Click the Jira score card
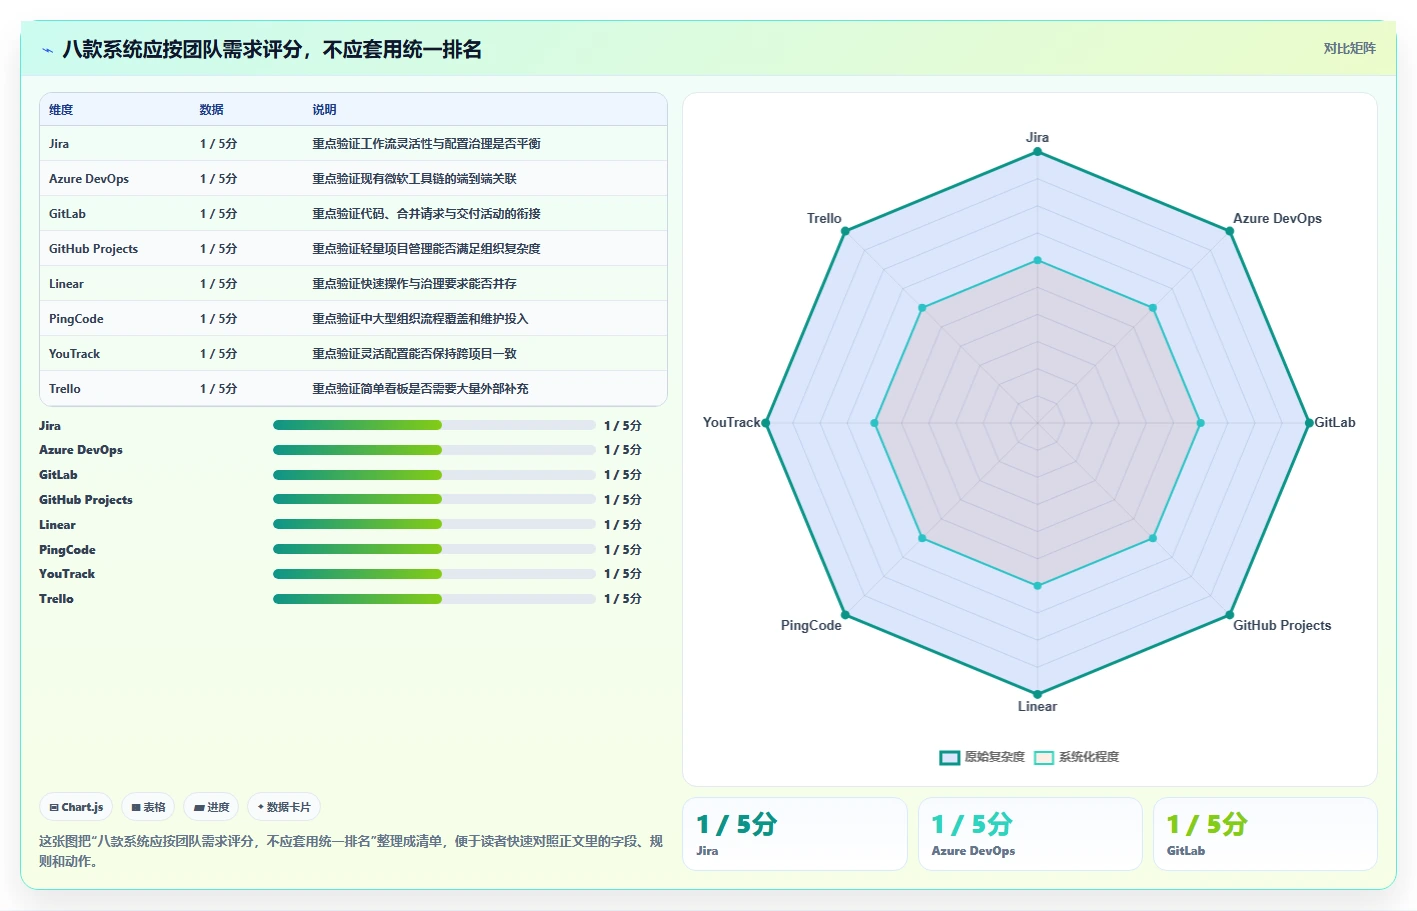Image resolution: width=1417 pixels, height=911 pixels. pos(795,834)
